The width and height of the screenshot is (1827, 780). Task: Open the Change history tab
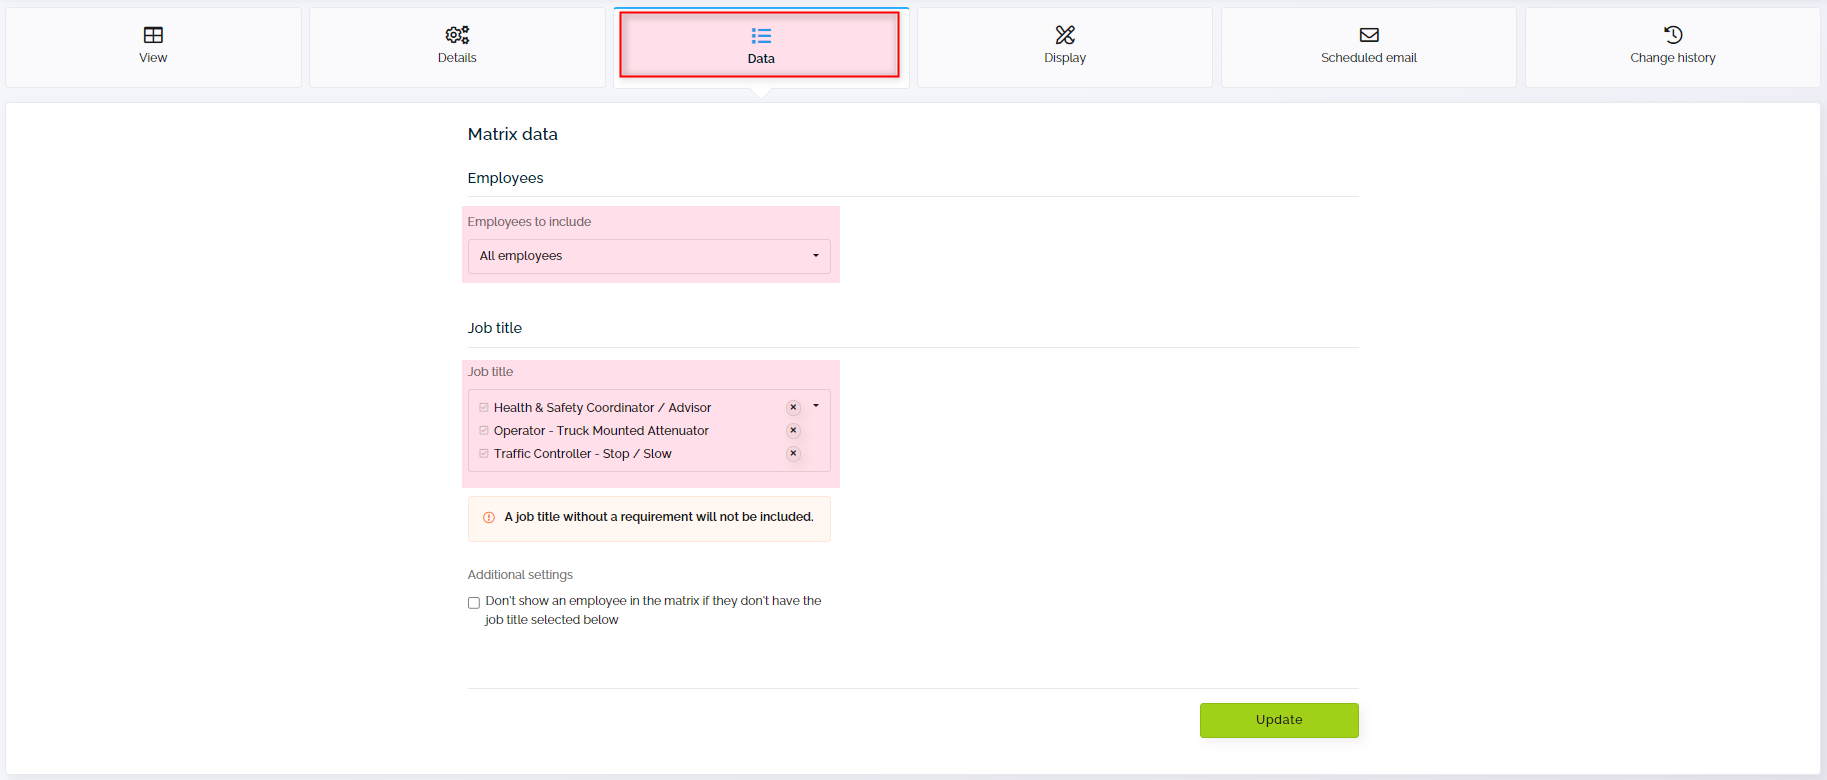[x=1672, y=47]
